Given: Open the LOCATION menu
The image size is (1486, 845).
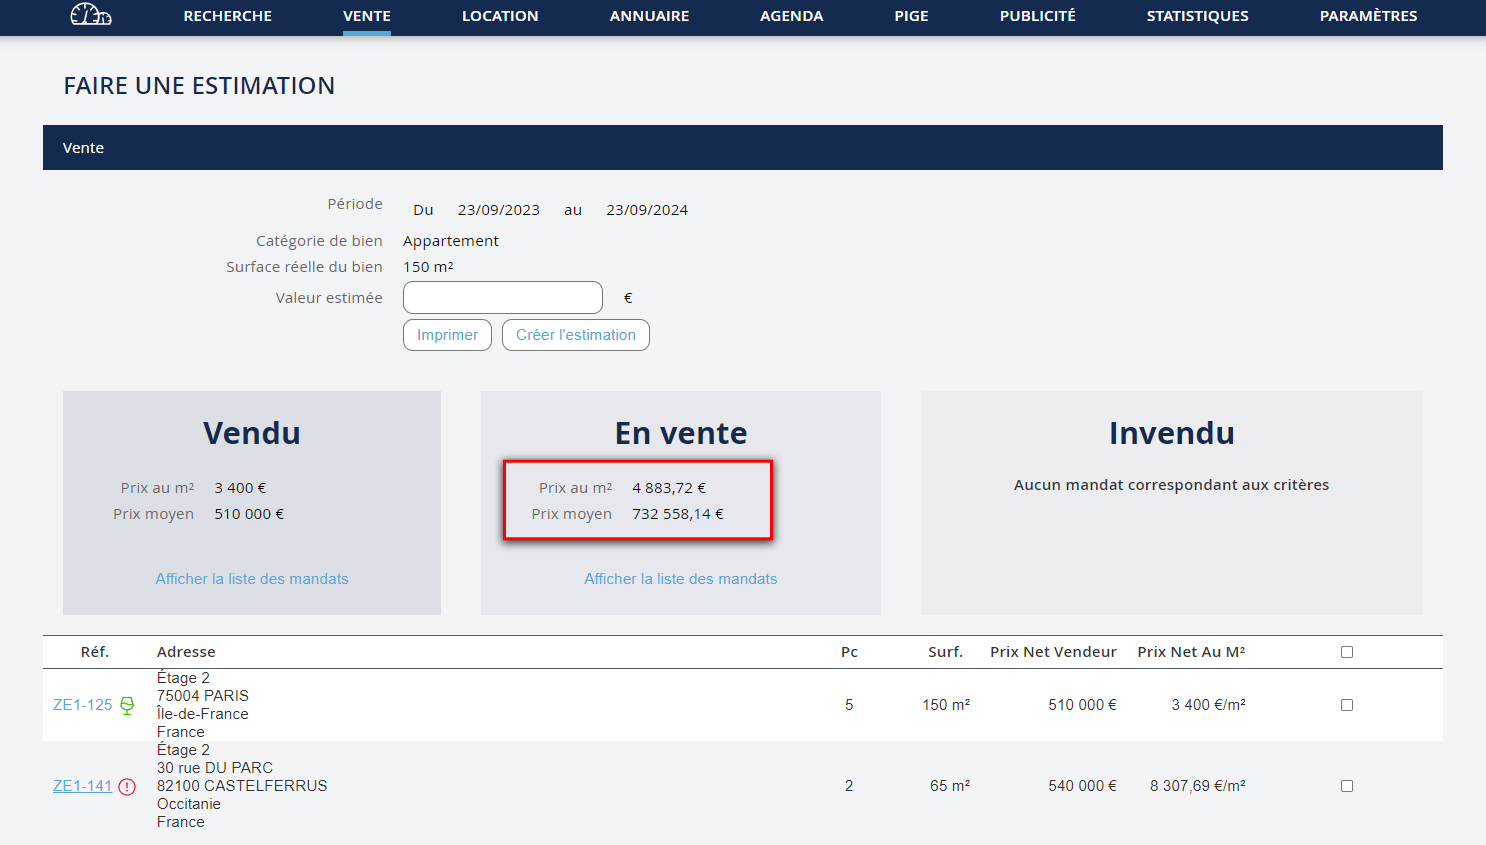Looking at the screenshot, I should click(x=500, y=16).
